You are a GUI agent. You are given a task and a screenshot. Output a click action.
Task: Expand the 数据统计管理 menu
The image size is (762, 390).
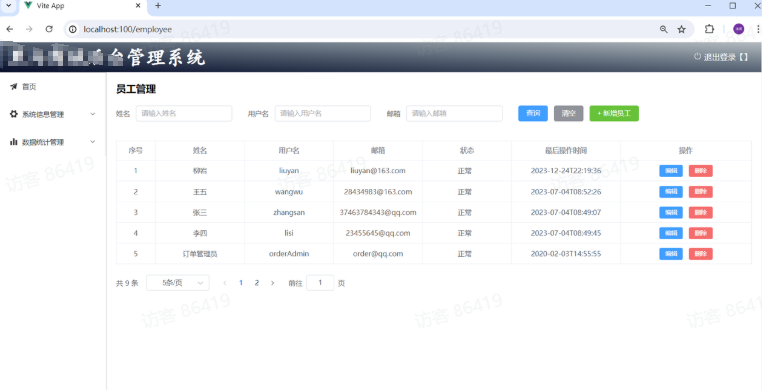point(52,142)
